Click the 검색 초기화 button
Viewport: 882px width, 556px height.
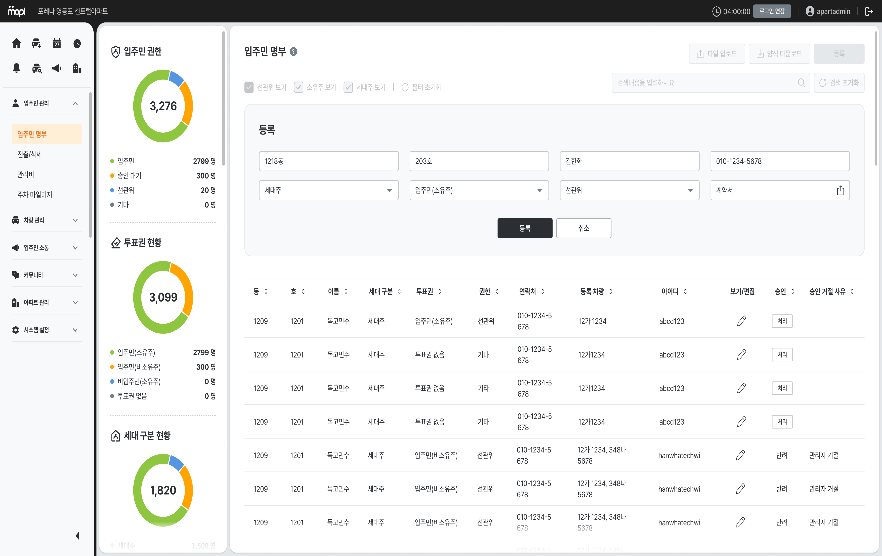[x=839, y=83]
